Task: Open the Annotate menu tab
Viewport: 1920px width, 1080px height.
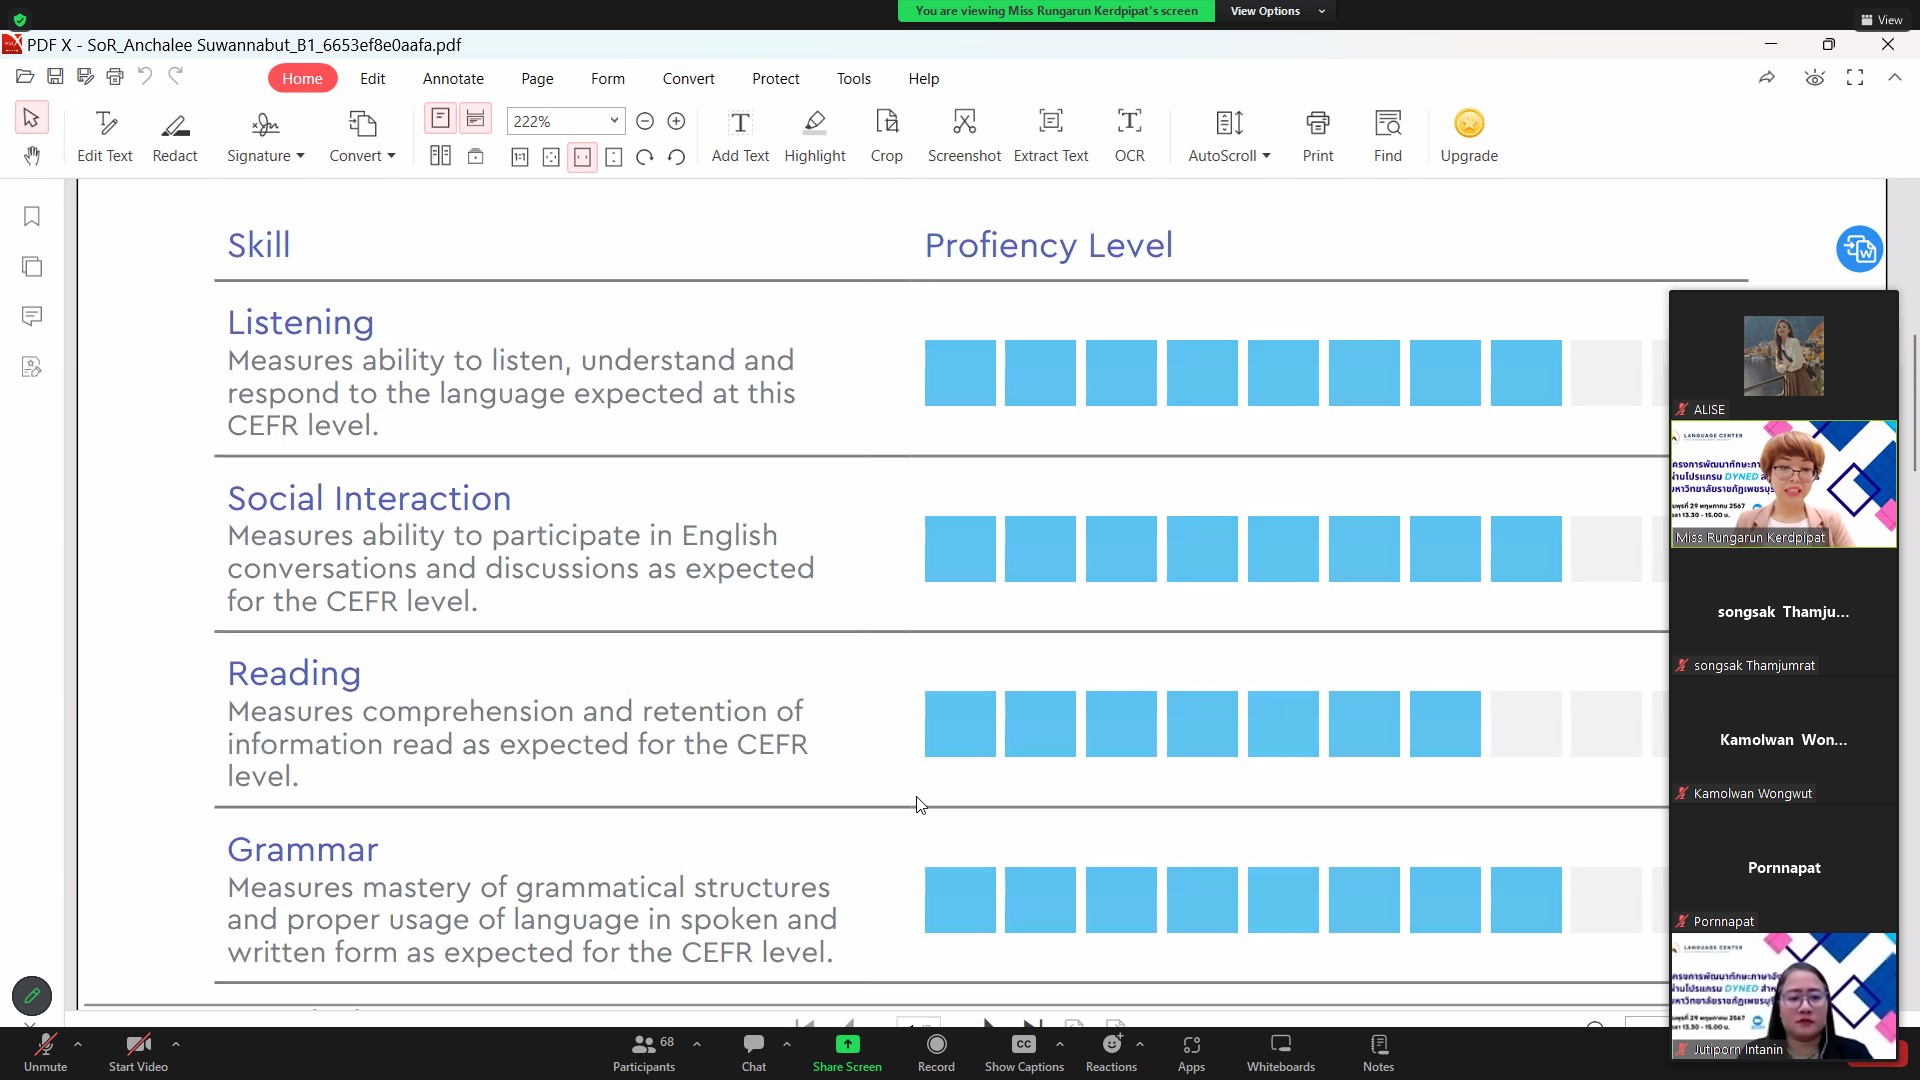Action: pyautogui.click(x=453, y=78)
